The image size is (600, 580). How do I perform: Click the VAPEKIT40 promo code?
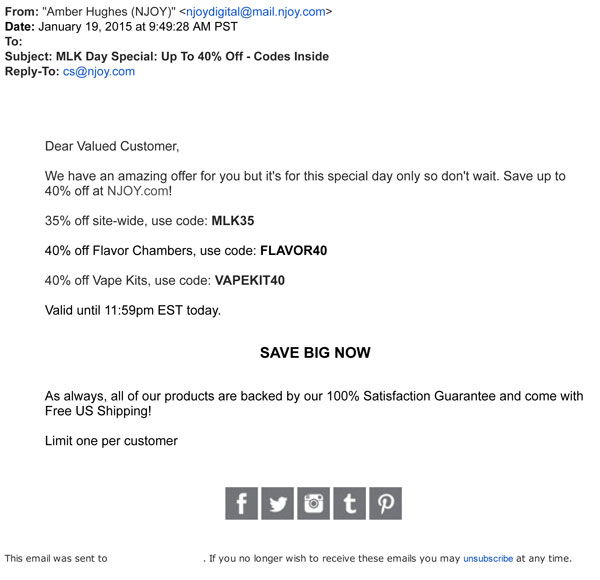click(249, 280)
